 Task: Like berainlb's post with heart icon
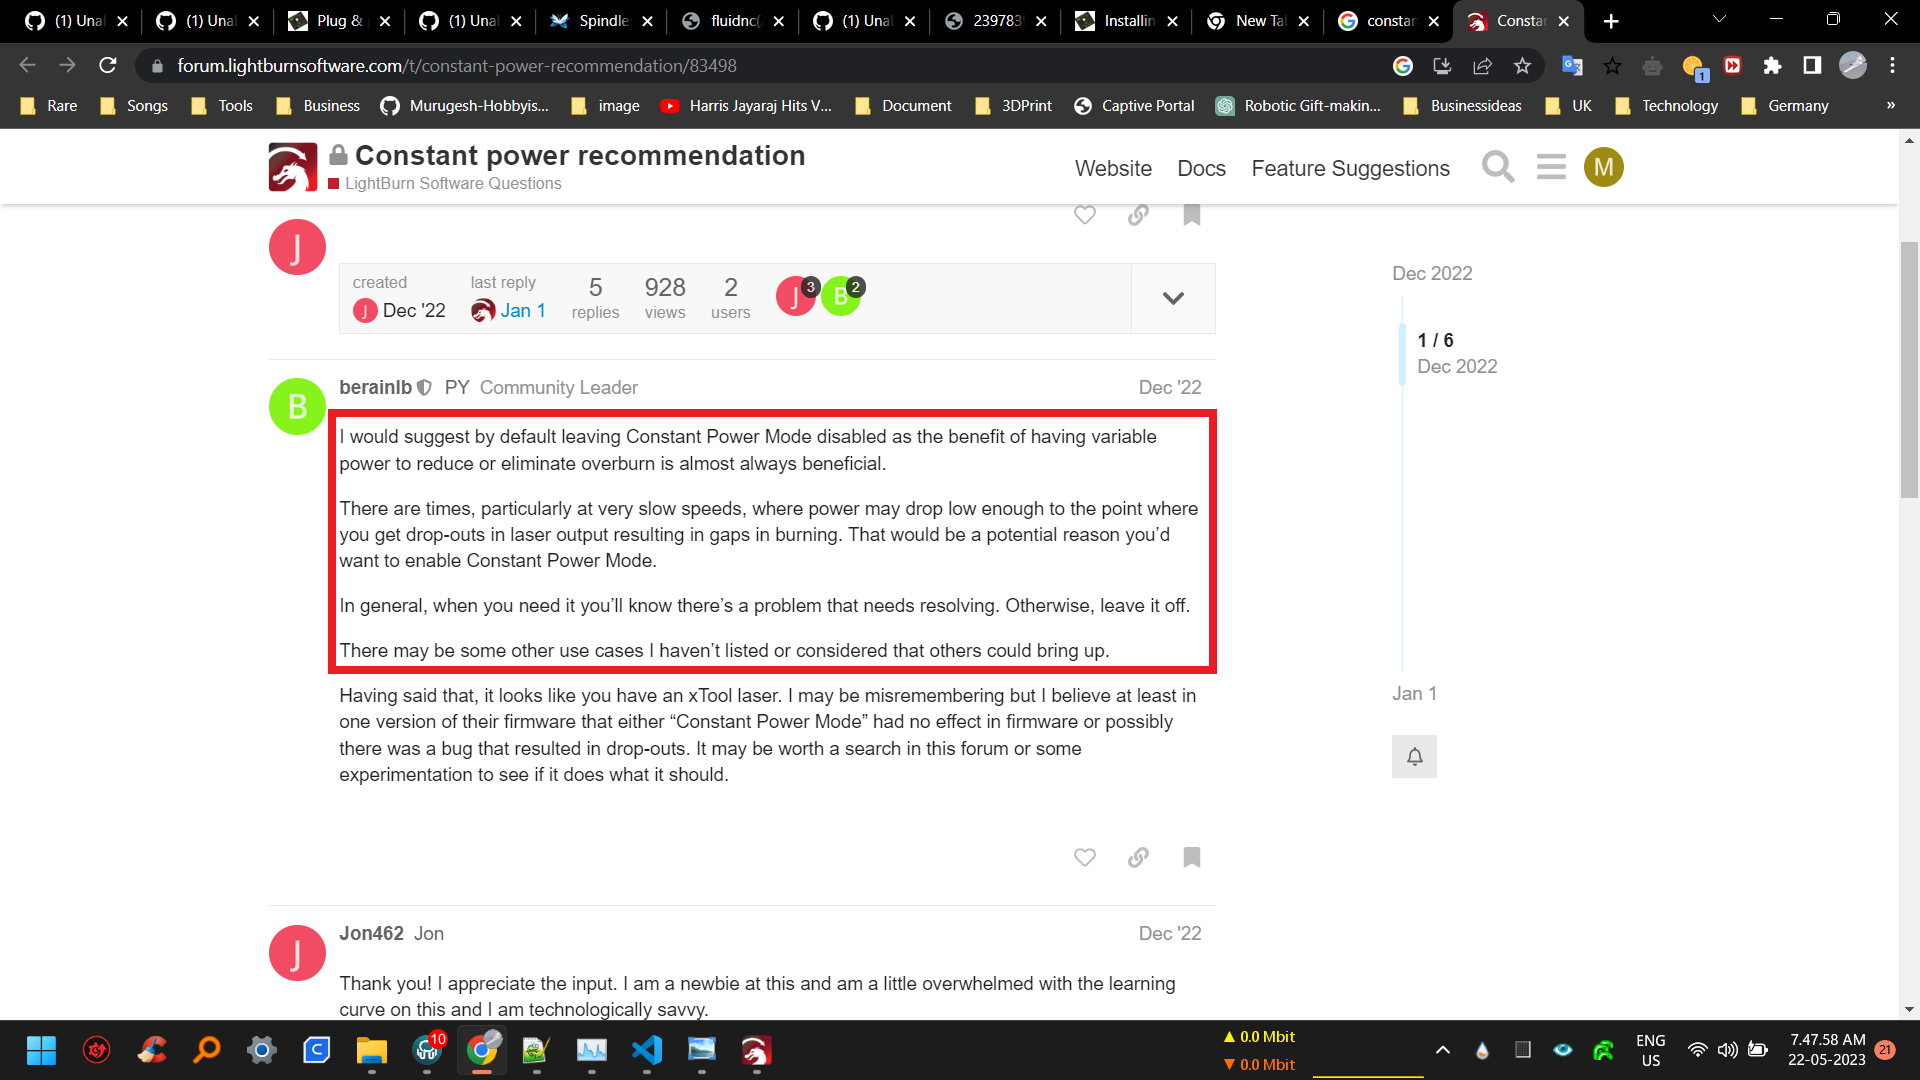click(1084, 857)
